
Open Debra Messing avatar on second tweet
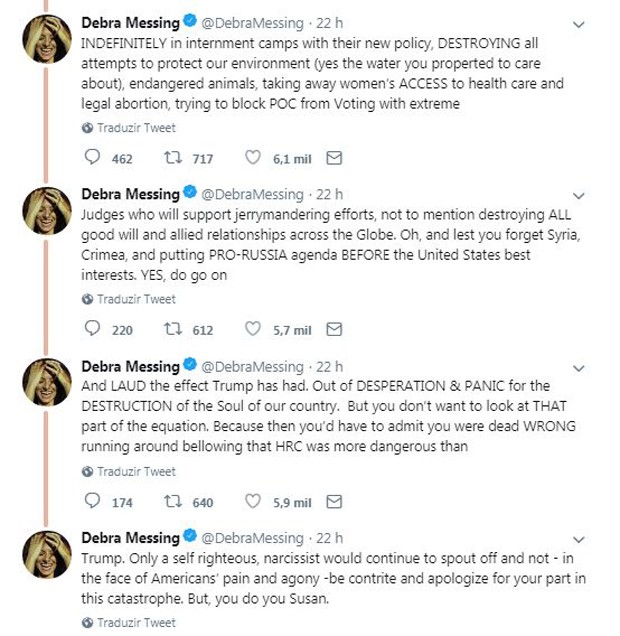[x=47, y=211]
